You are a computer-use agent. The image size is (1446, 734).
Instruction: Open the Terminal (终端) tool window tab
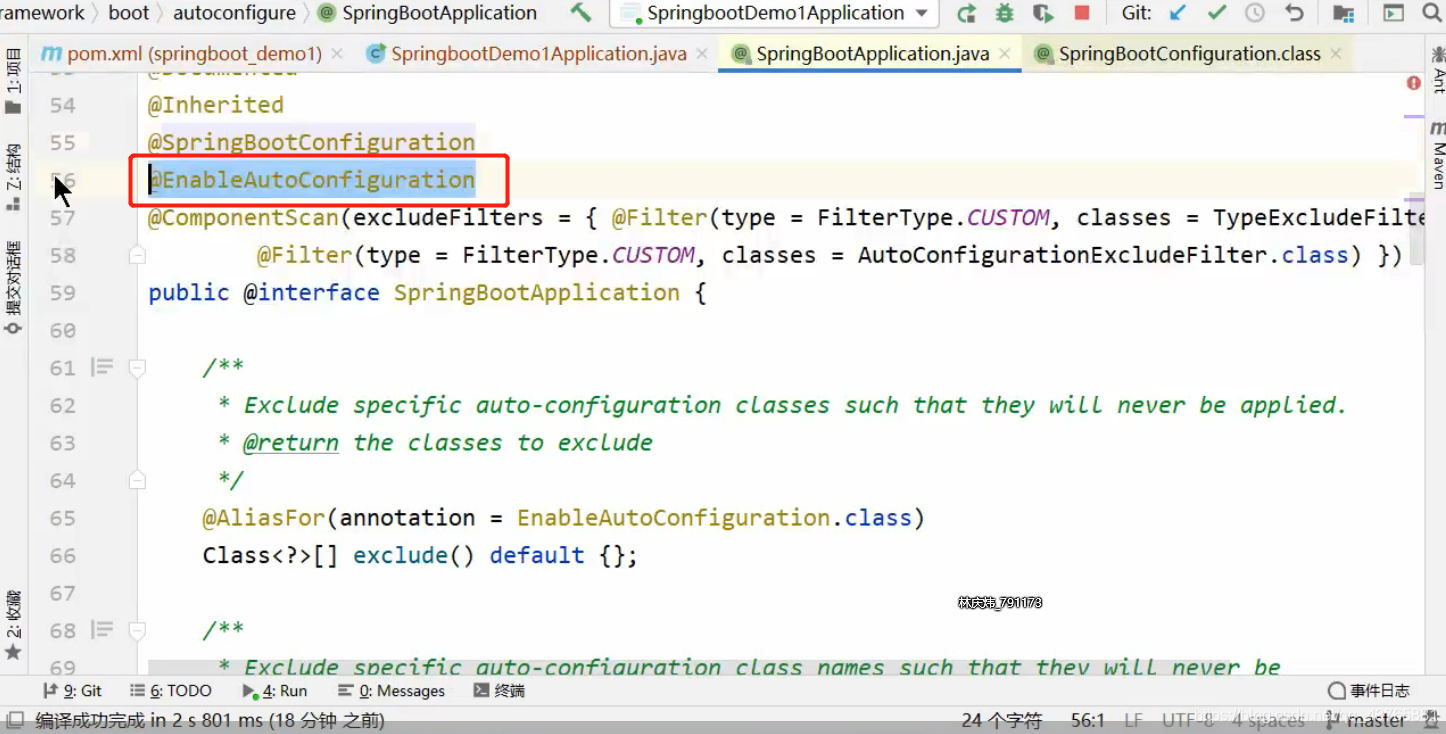coord(499,691)
